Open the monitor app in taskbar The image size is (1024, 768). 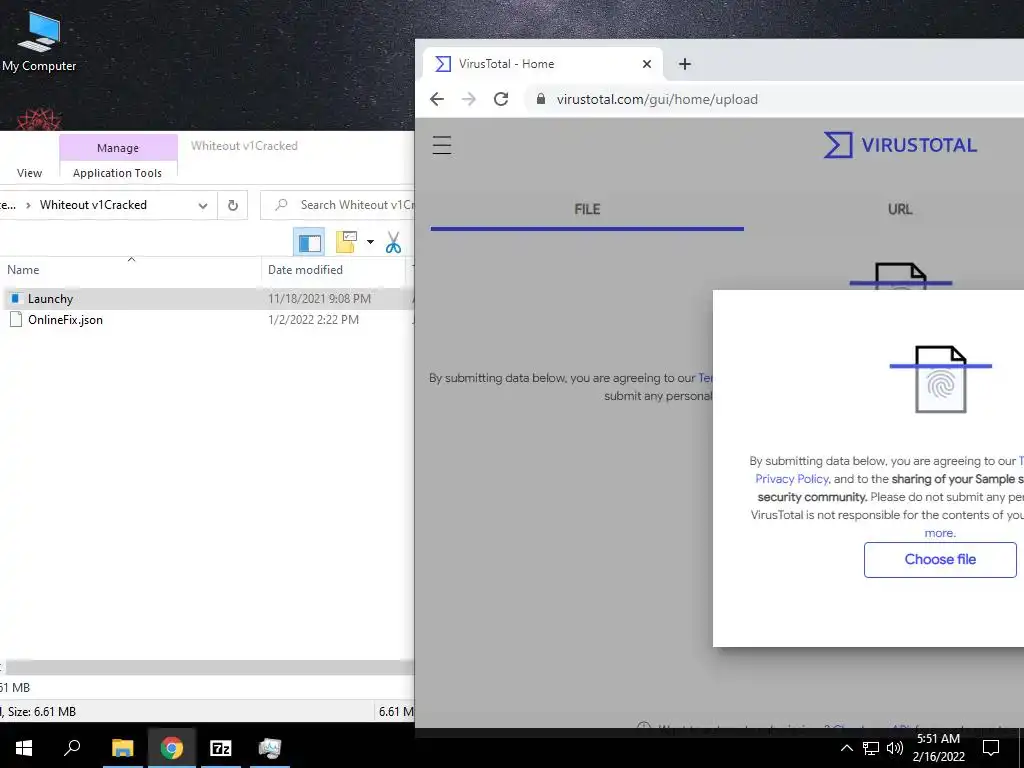coord(270,748)
